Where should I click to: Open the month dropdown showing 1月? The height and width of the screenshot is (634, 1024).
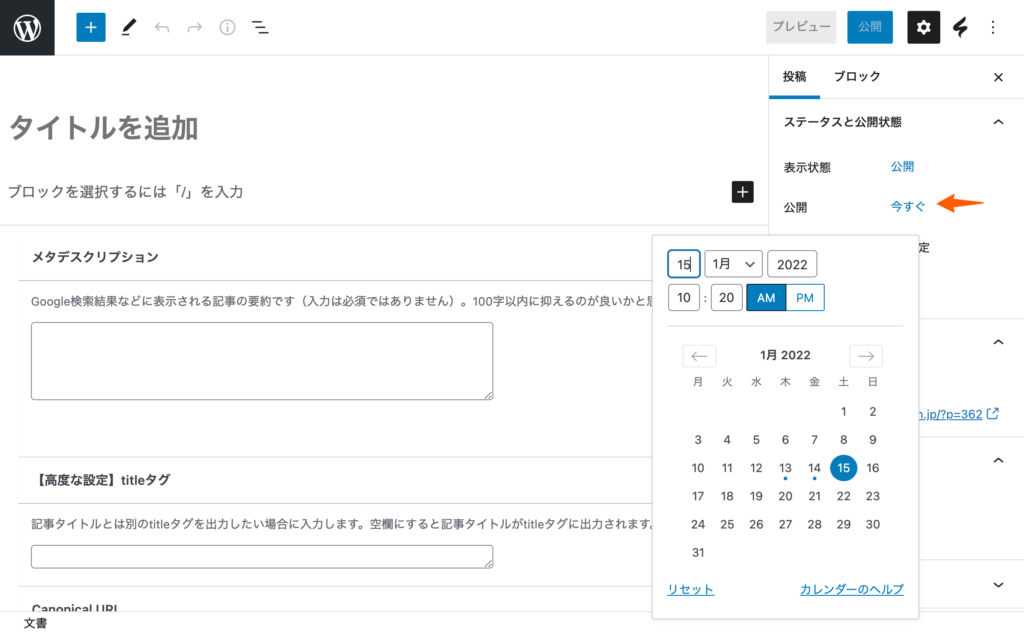tap(733, 264)
